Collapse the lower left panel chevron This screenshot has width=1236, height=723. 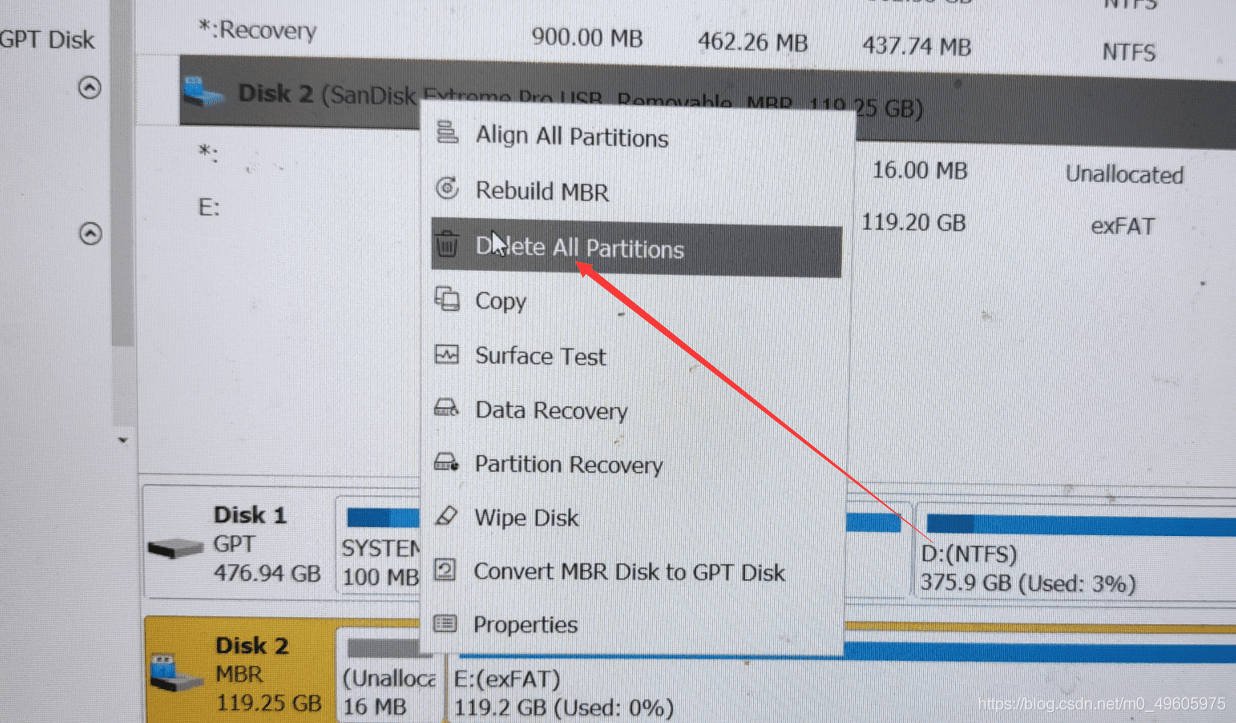[90, 234]
